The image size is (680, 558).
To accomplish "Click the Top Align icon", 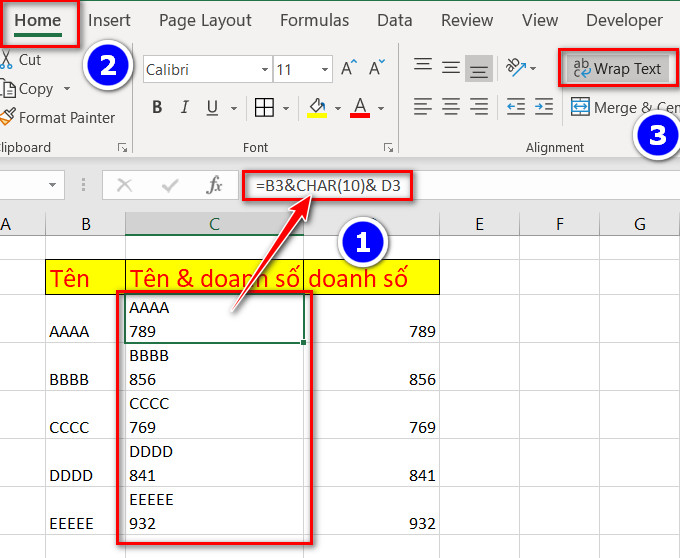I will click(x=423, y=67).
